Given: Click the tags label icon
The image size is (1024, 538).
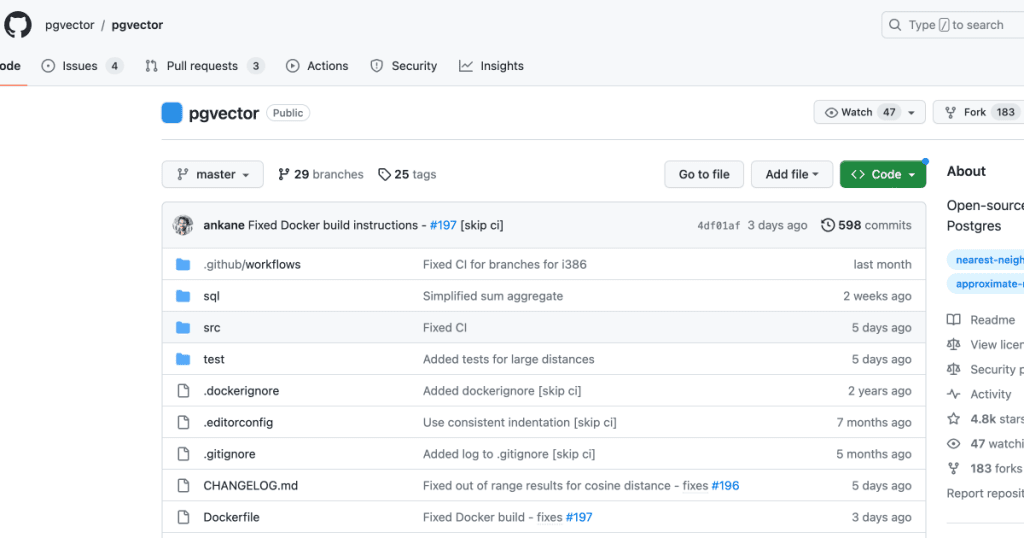Looking at the screenshot, I should (384, 174).
